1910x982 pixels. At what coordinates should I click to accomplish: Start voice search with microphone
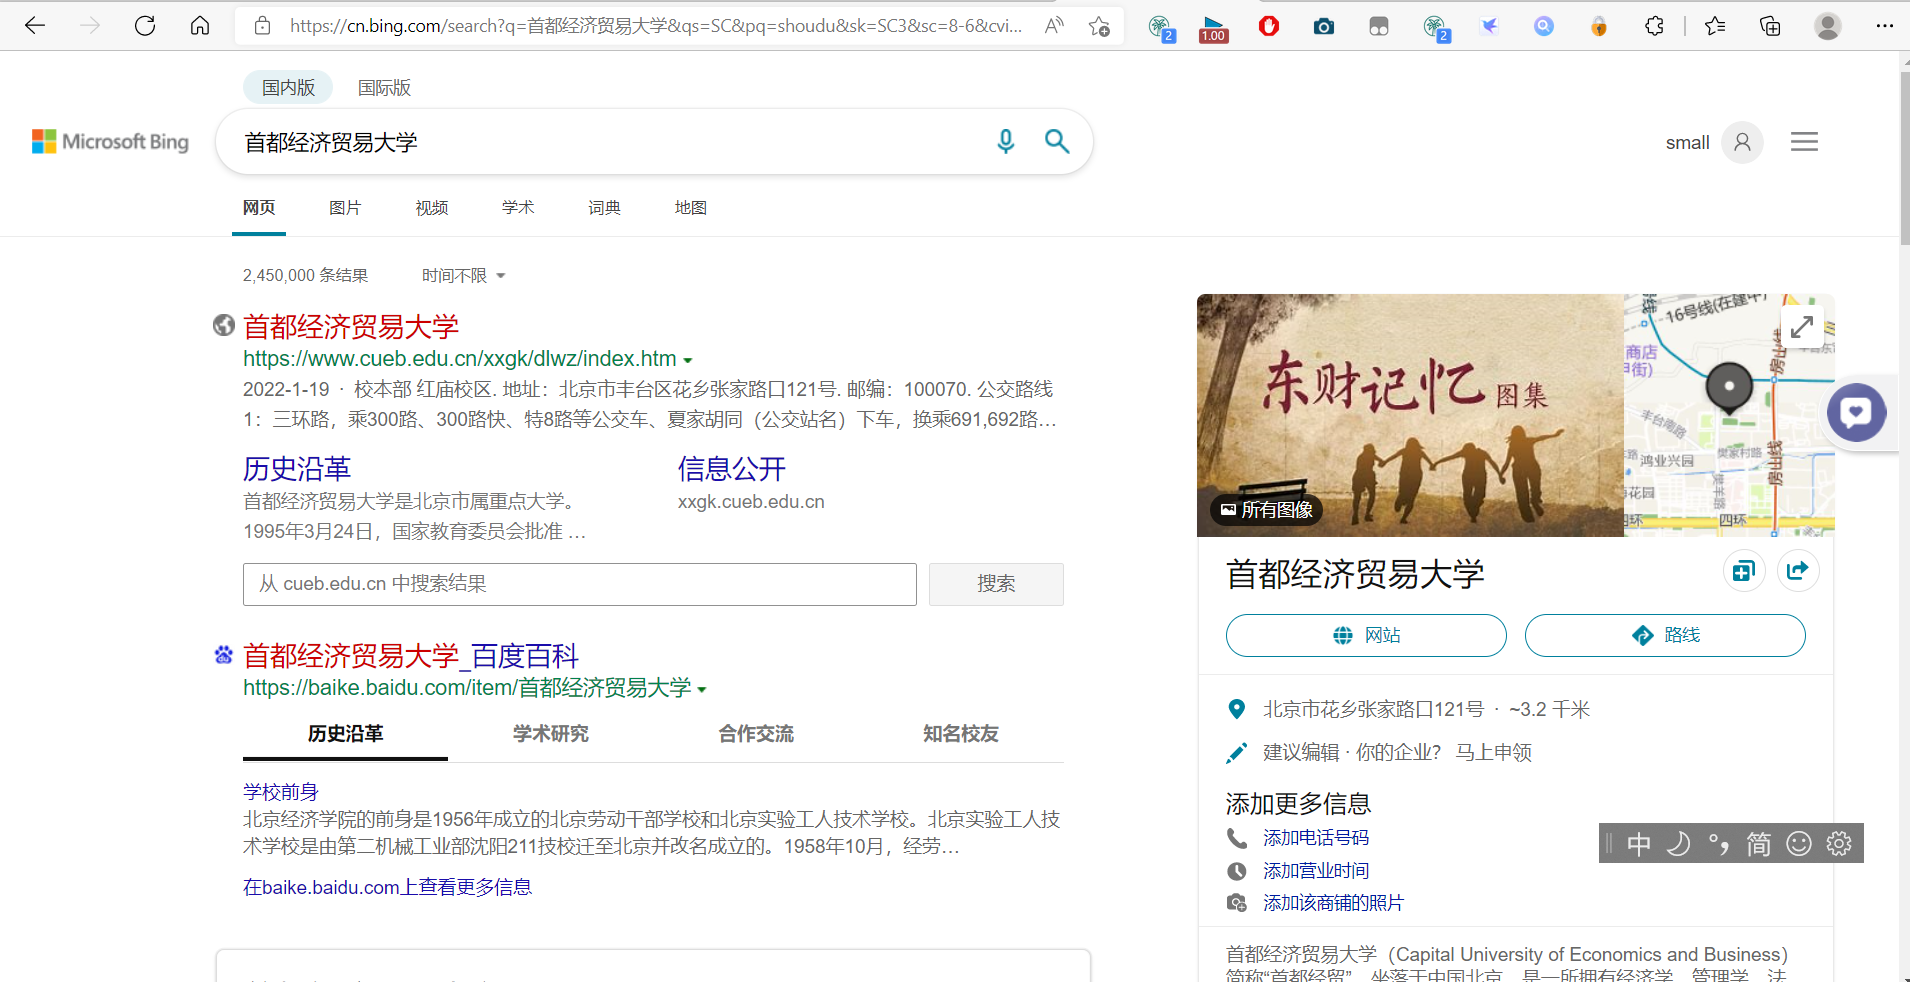point(1006,142)
